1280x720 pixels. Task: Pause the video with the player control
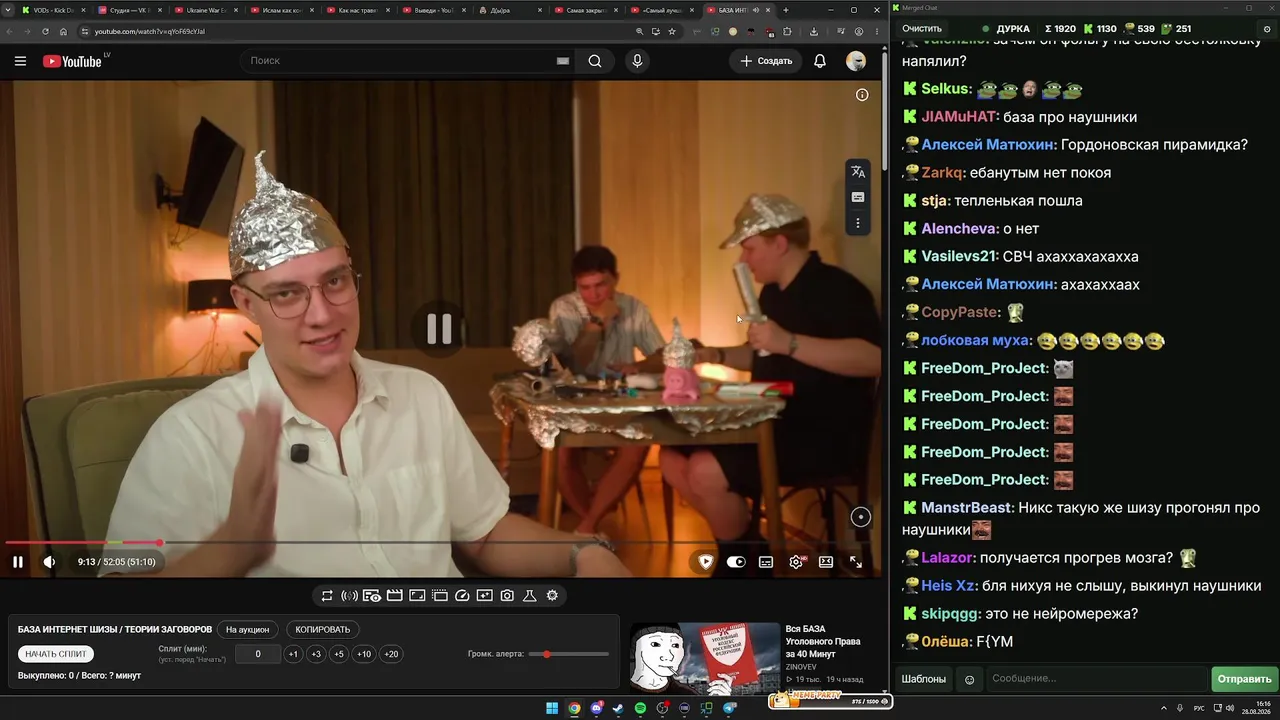click(x=17, y=562)
